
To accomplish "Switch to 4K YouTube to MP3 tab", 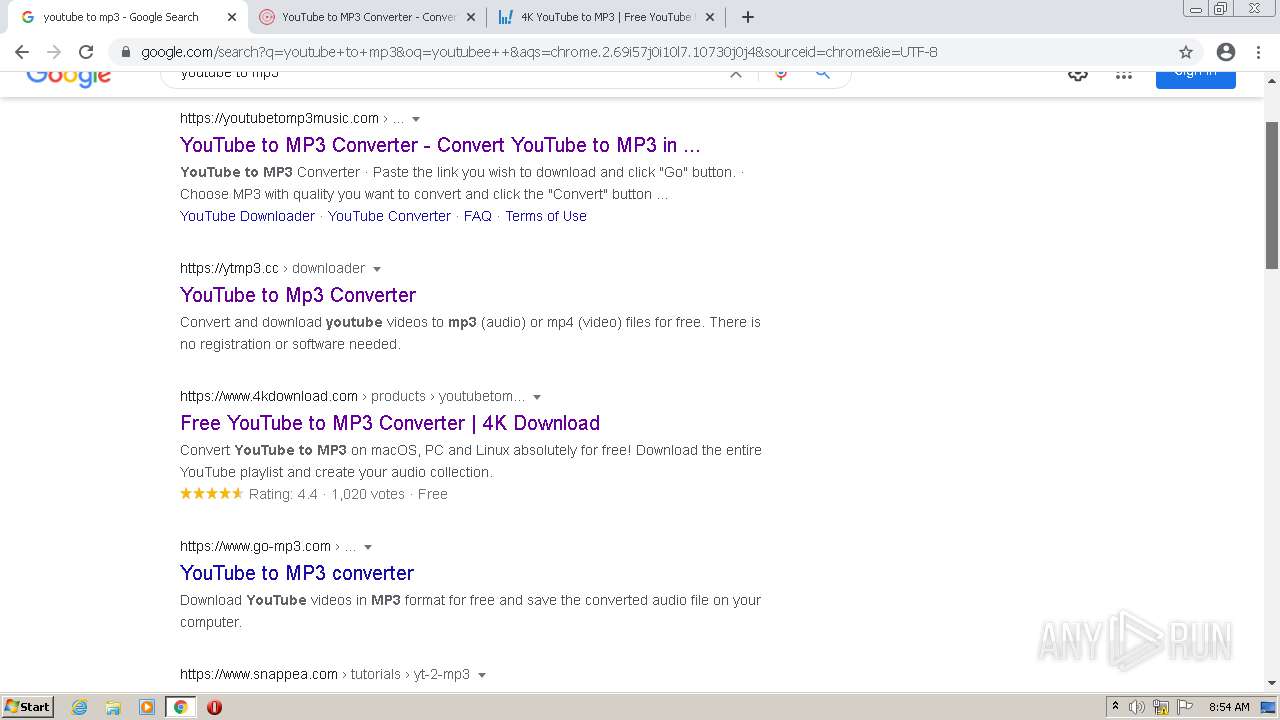I will click(607, 17).
